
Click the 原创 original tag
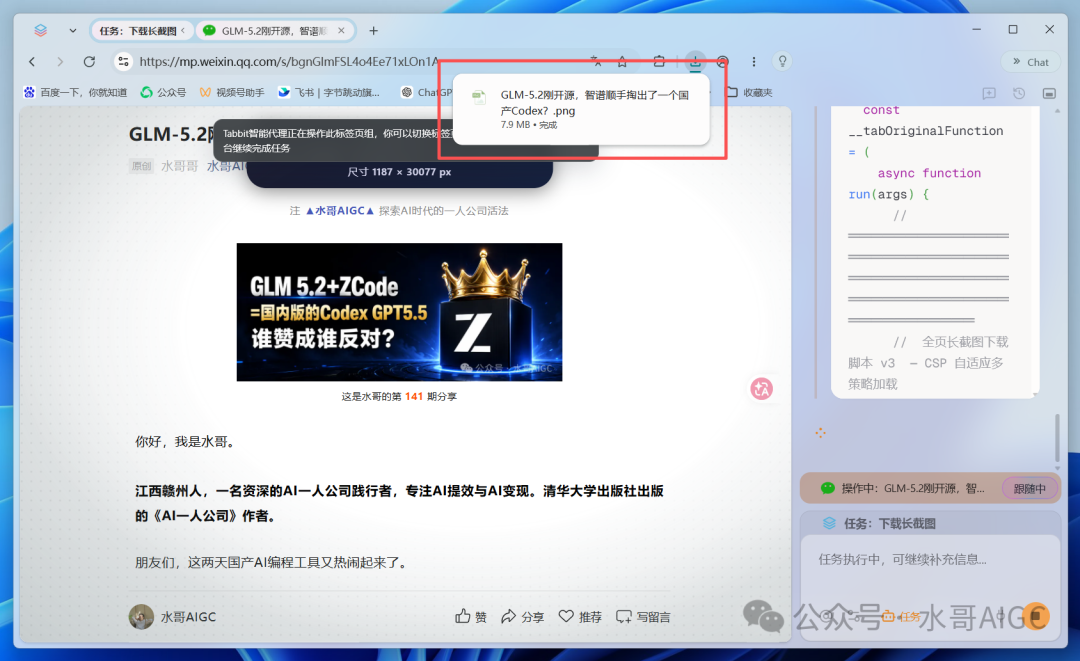pyautogui.click(x=141, y=166)
